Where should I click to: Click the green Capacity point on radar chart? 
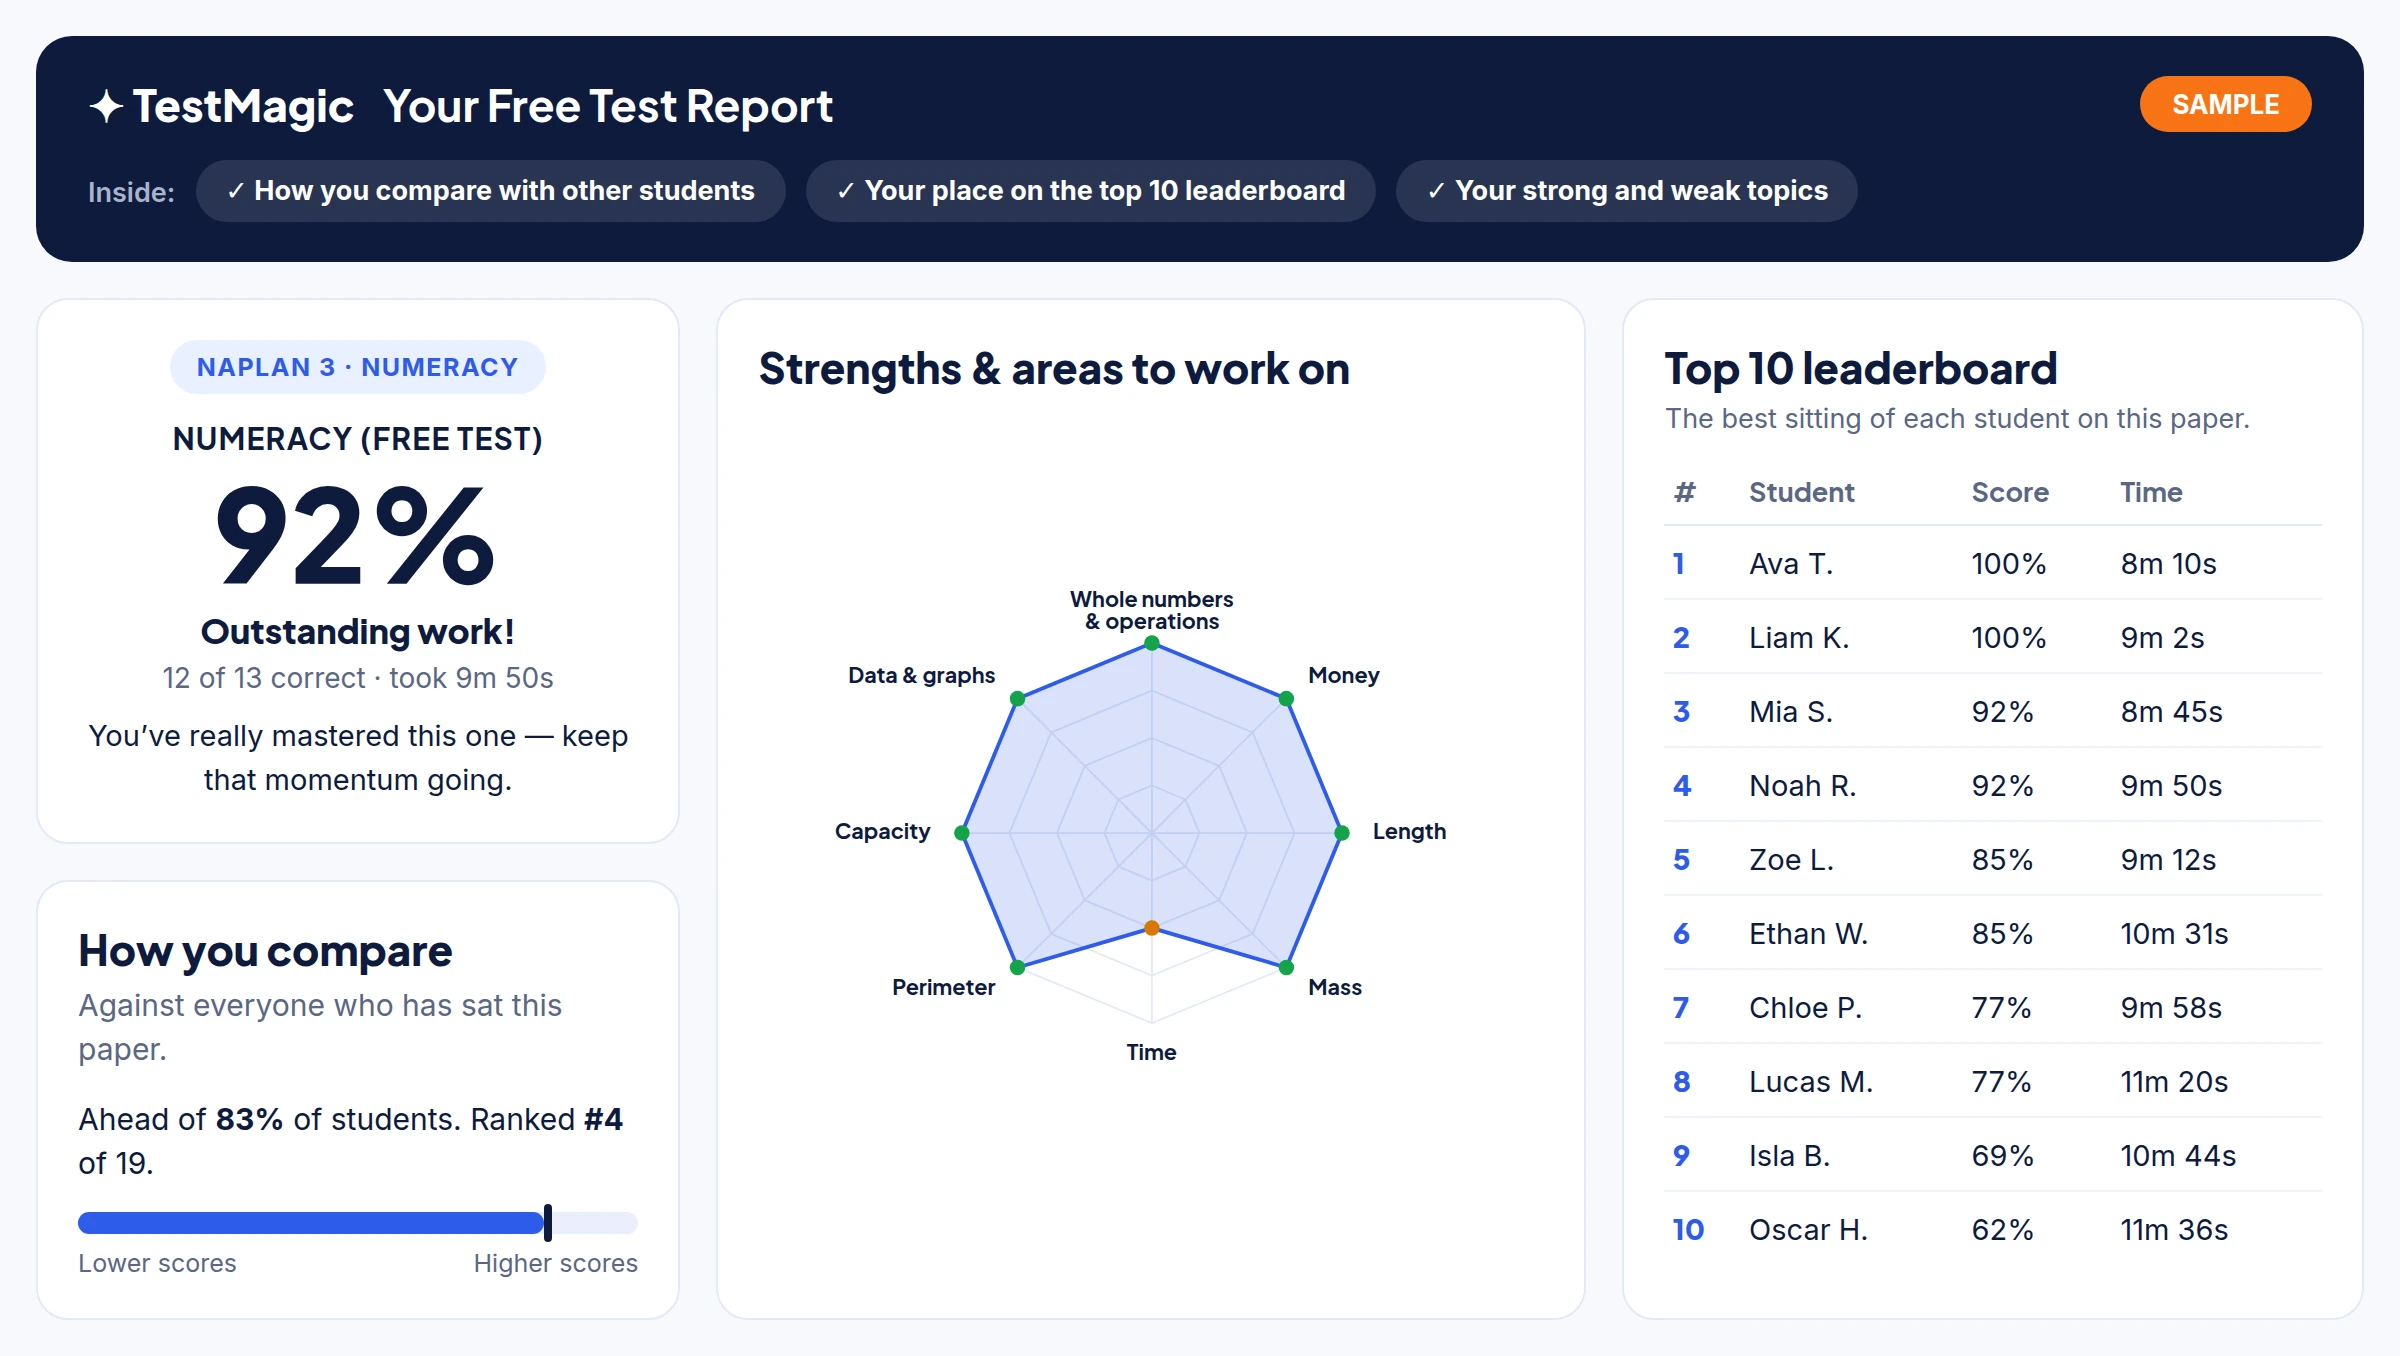[x=962, y=833]
